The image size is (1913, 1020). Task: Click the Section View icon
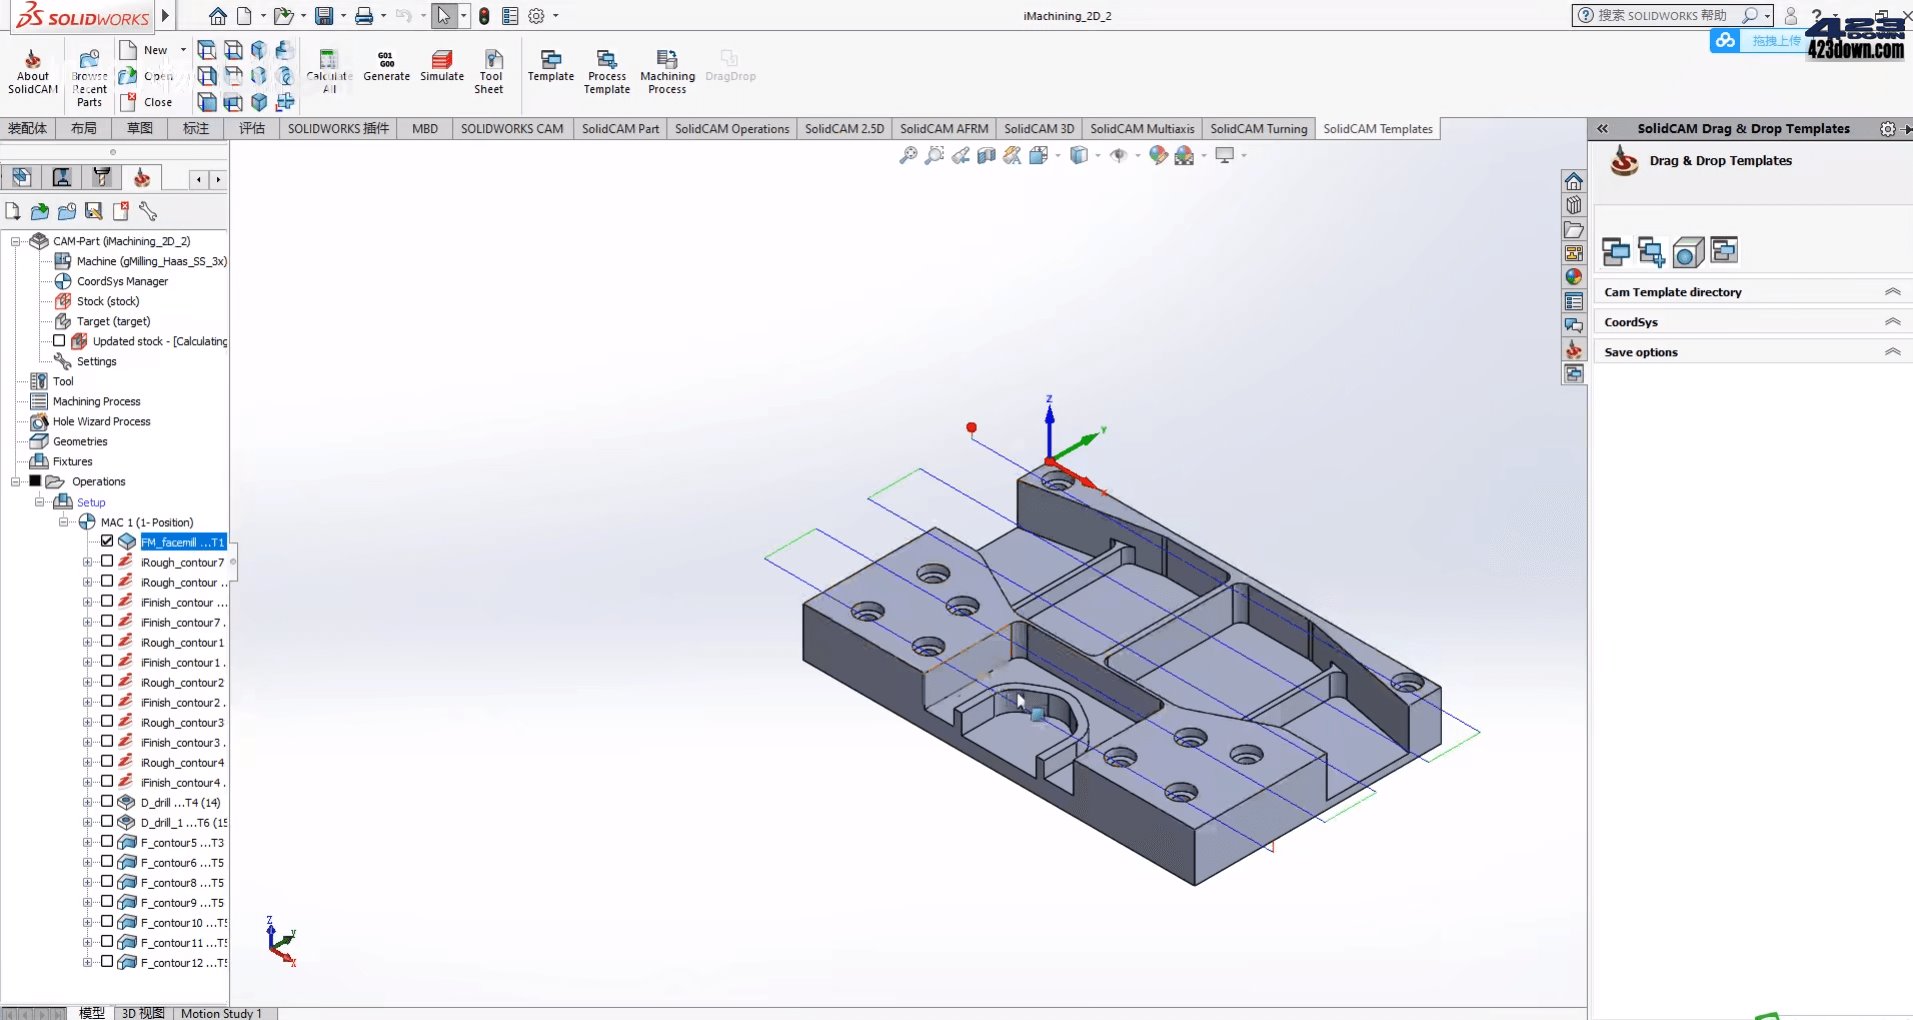[986, 156]
